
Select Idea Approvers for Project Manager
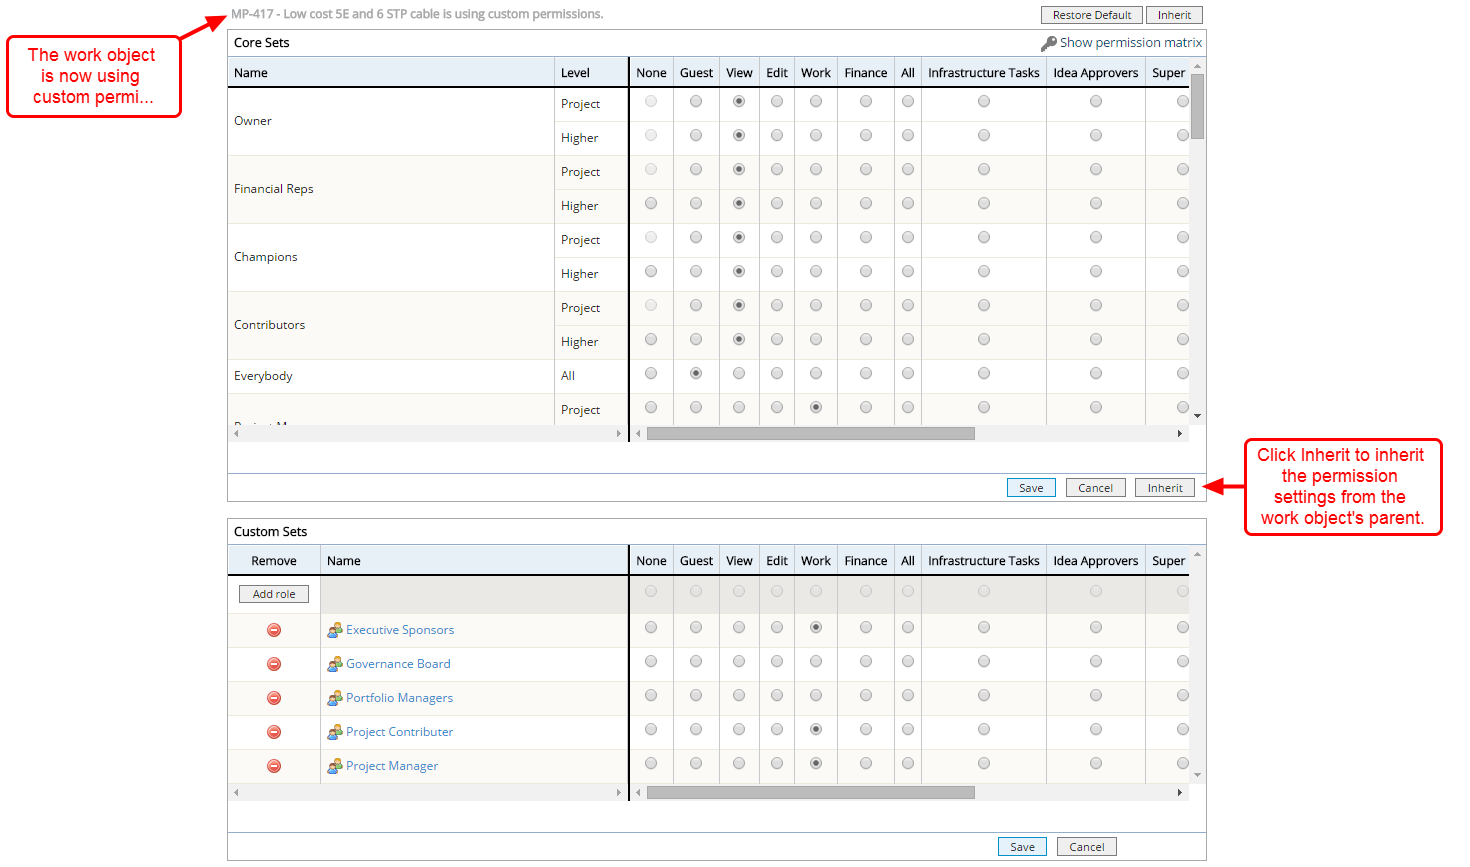pyautogui.click(x=1096, y=763)
